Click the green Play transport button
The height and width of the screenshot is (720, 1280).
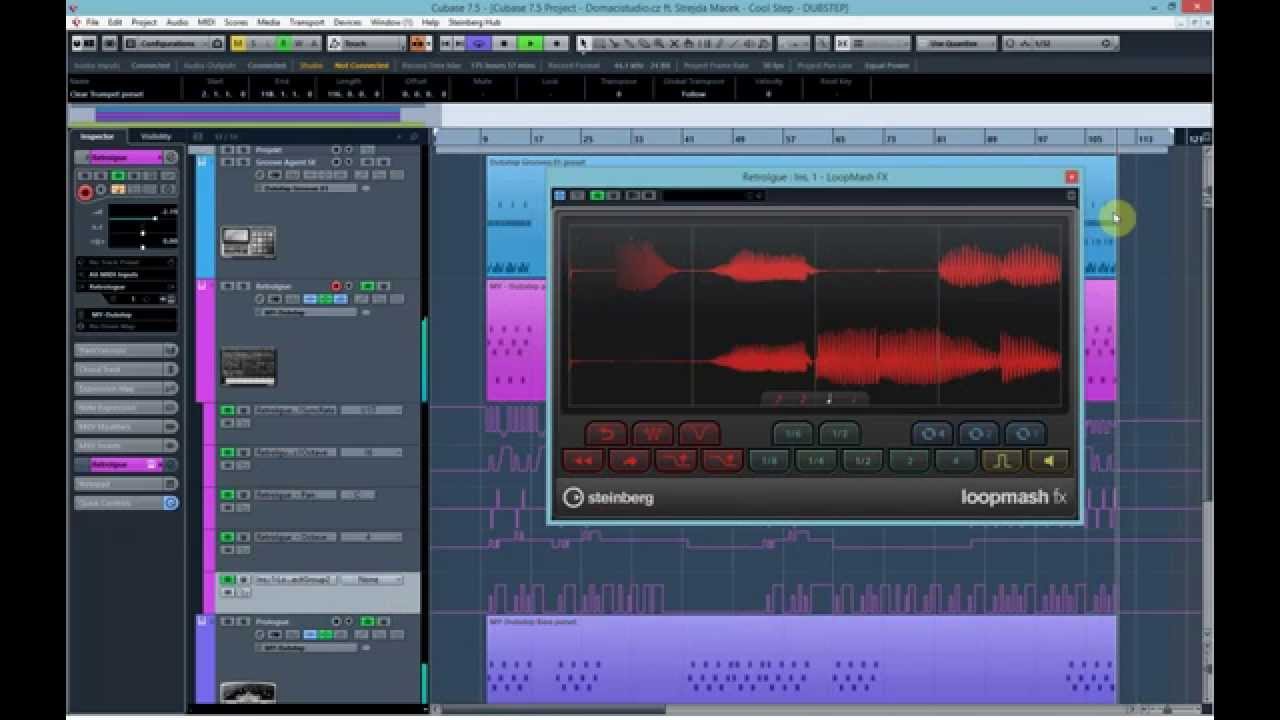(530, 43)
